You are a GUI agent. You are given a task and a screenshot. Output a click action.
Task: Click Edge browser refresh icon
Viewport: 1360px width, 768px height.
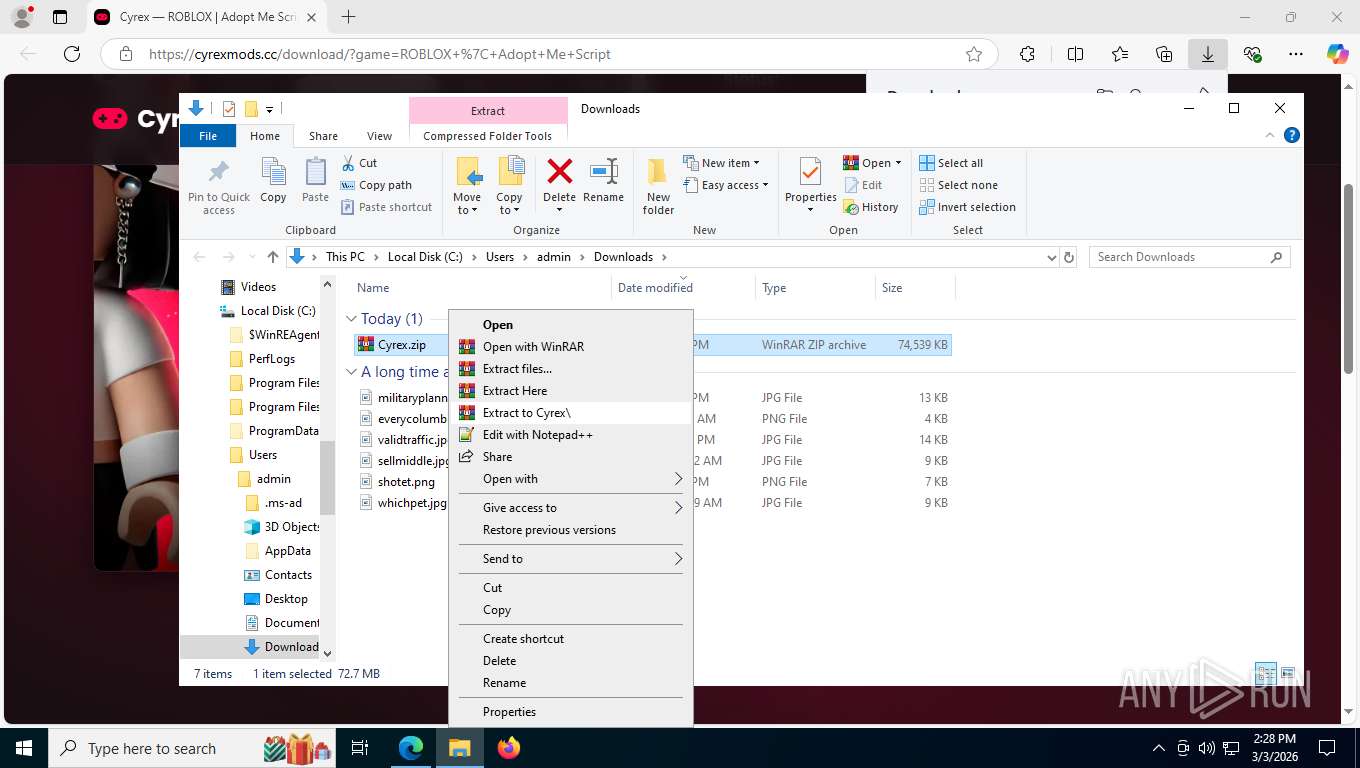pyautogui.click(x=72, y=54)
